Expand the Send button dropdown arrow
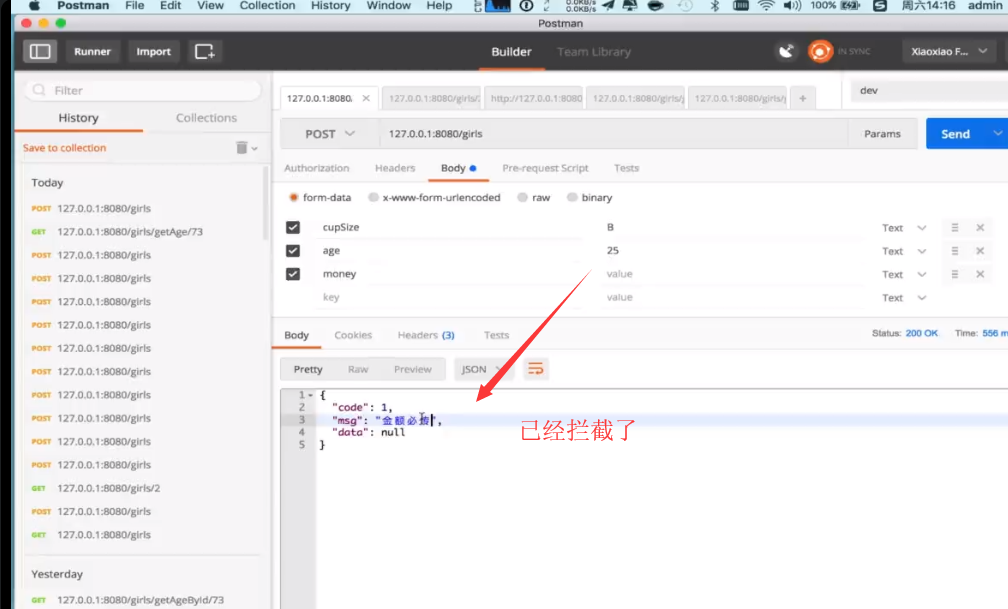1008x609 pixels. (996, 134)
